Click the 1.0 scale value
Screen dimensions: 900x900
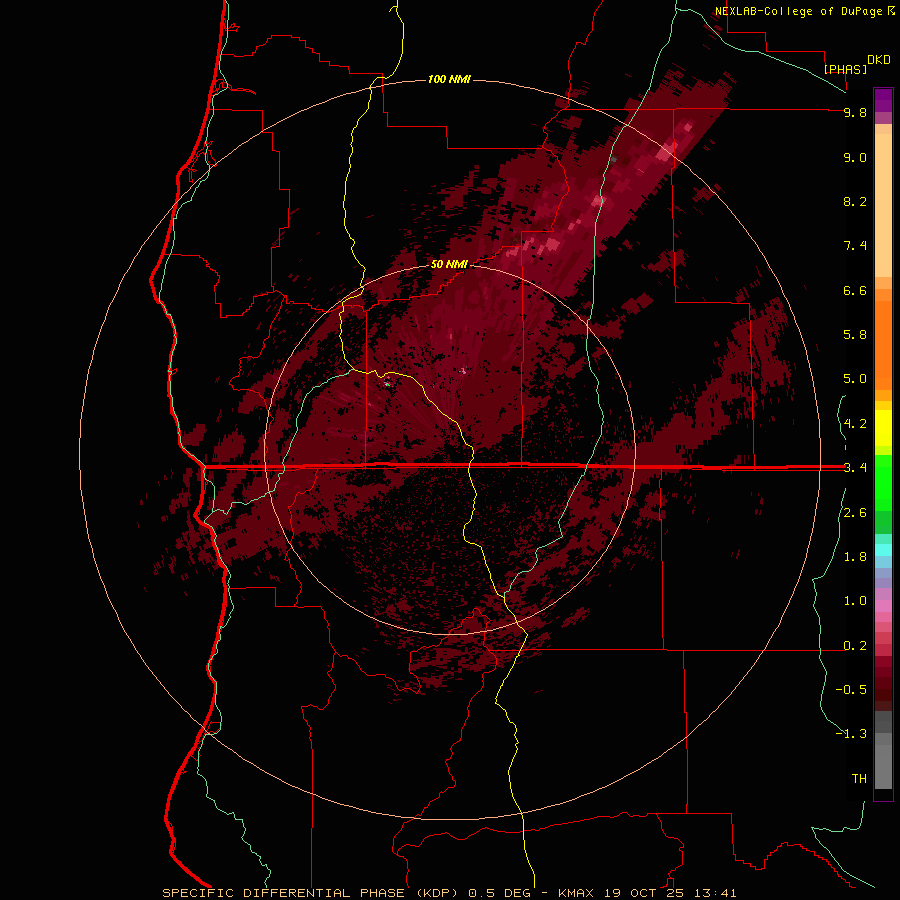tap(855, 601)
